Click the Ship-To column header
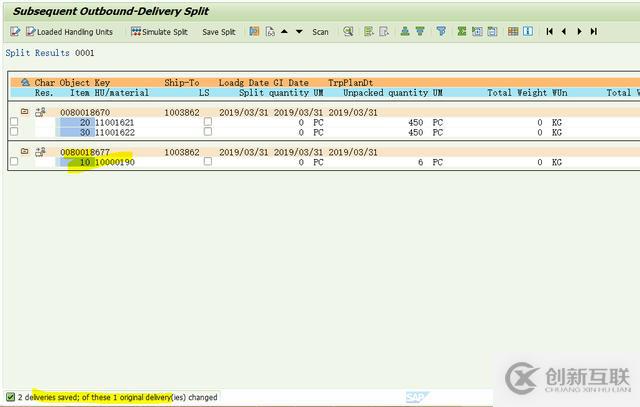 (182, 82)
